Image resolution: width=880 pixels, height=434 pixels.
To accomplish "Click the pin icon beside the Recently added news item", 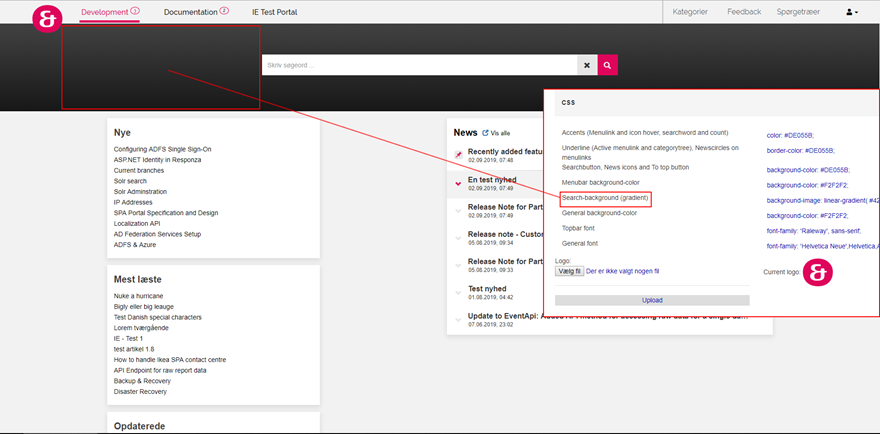I will click(x=458, y=155).
